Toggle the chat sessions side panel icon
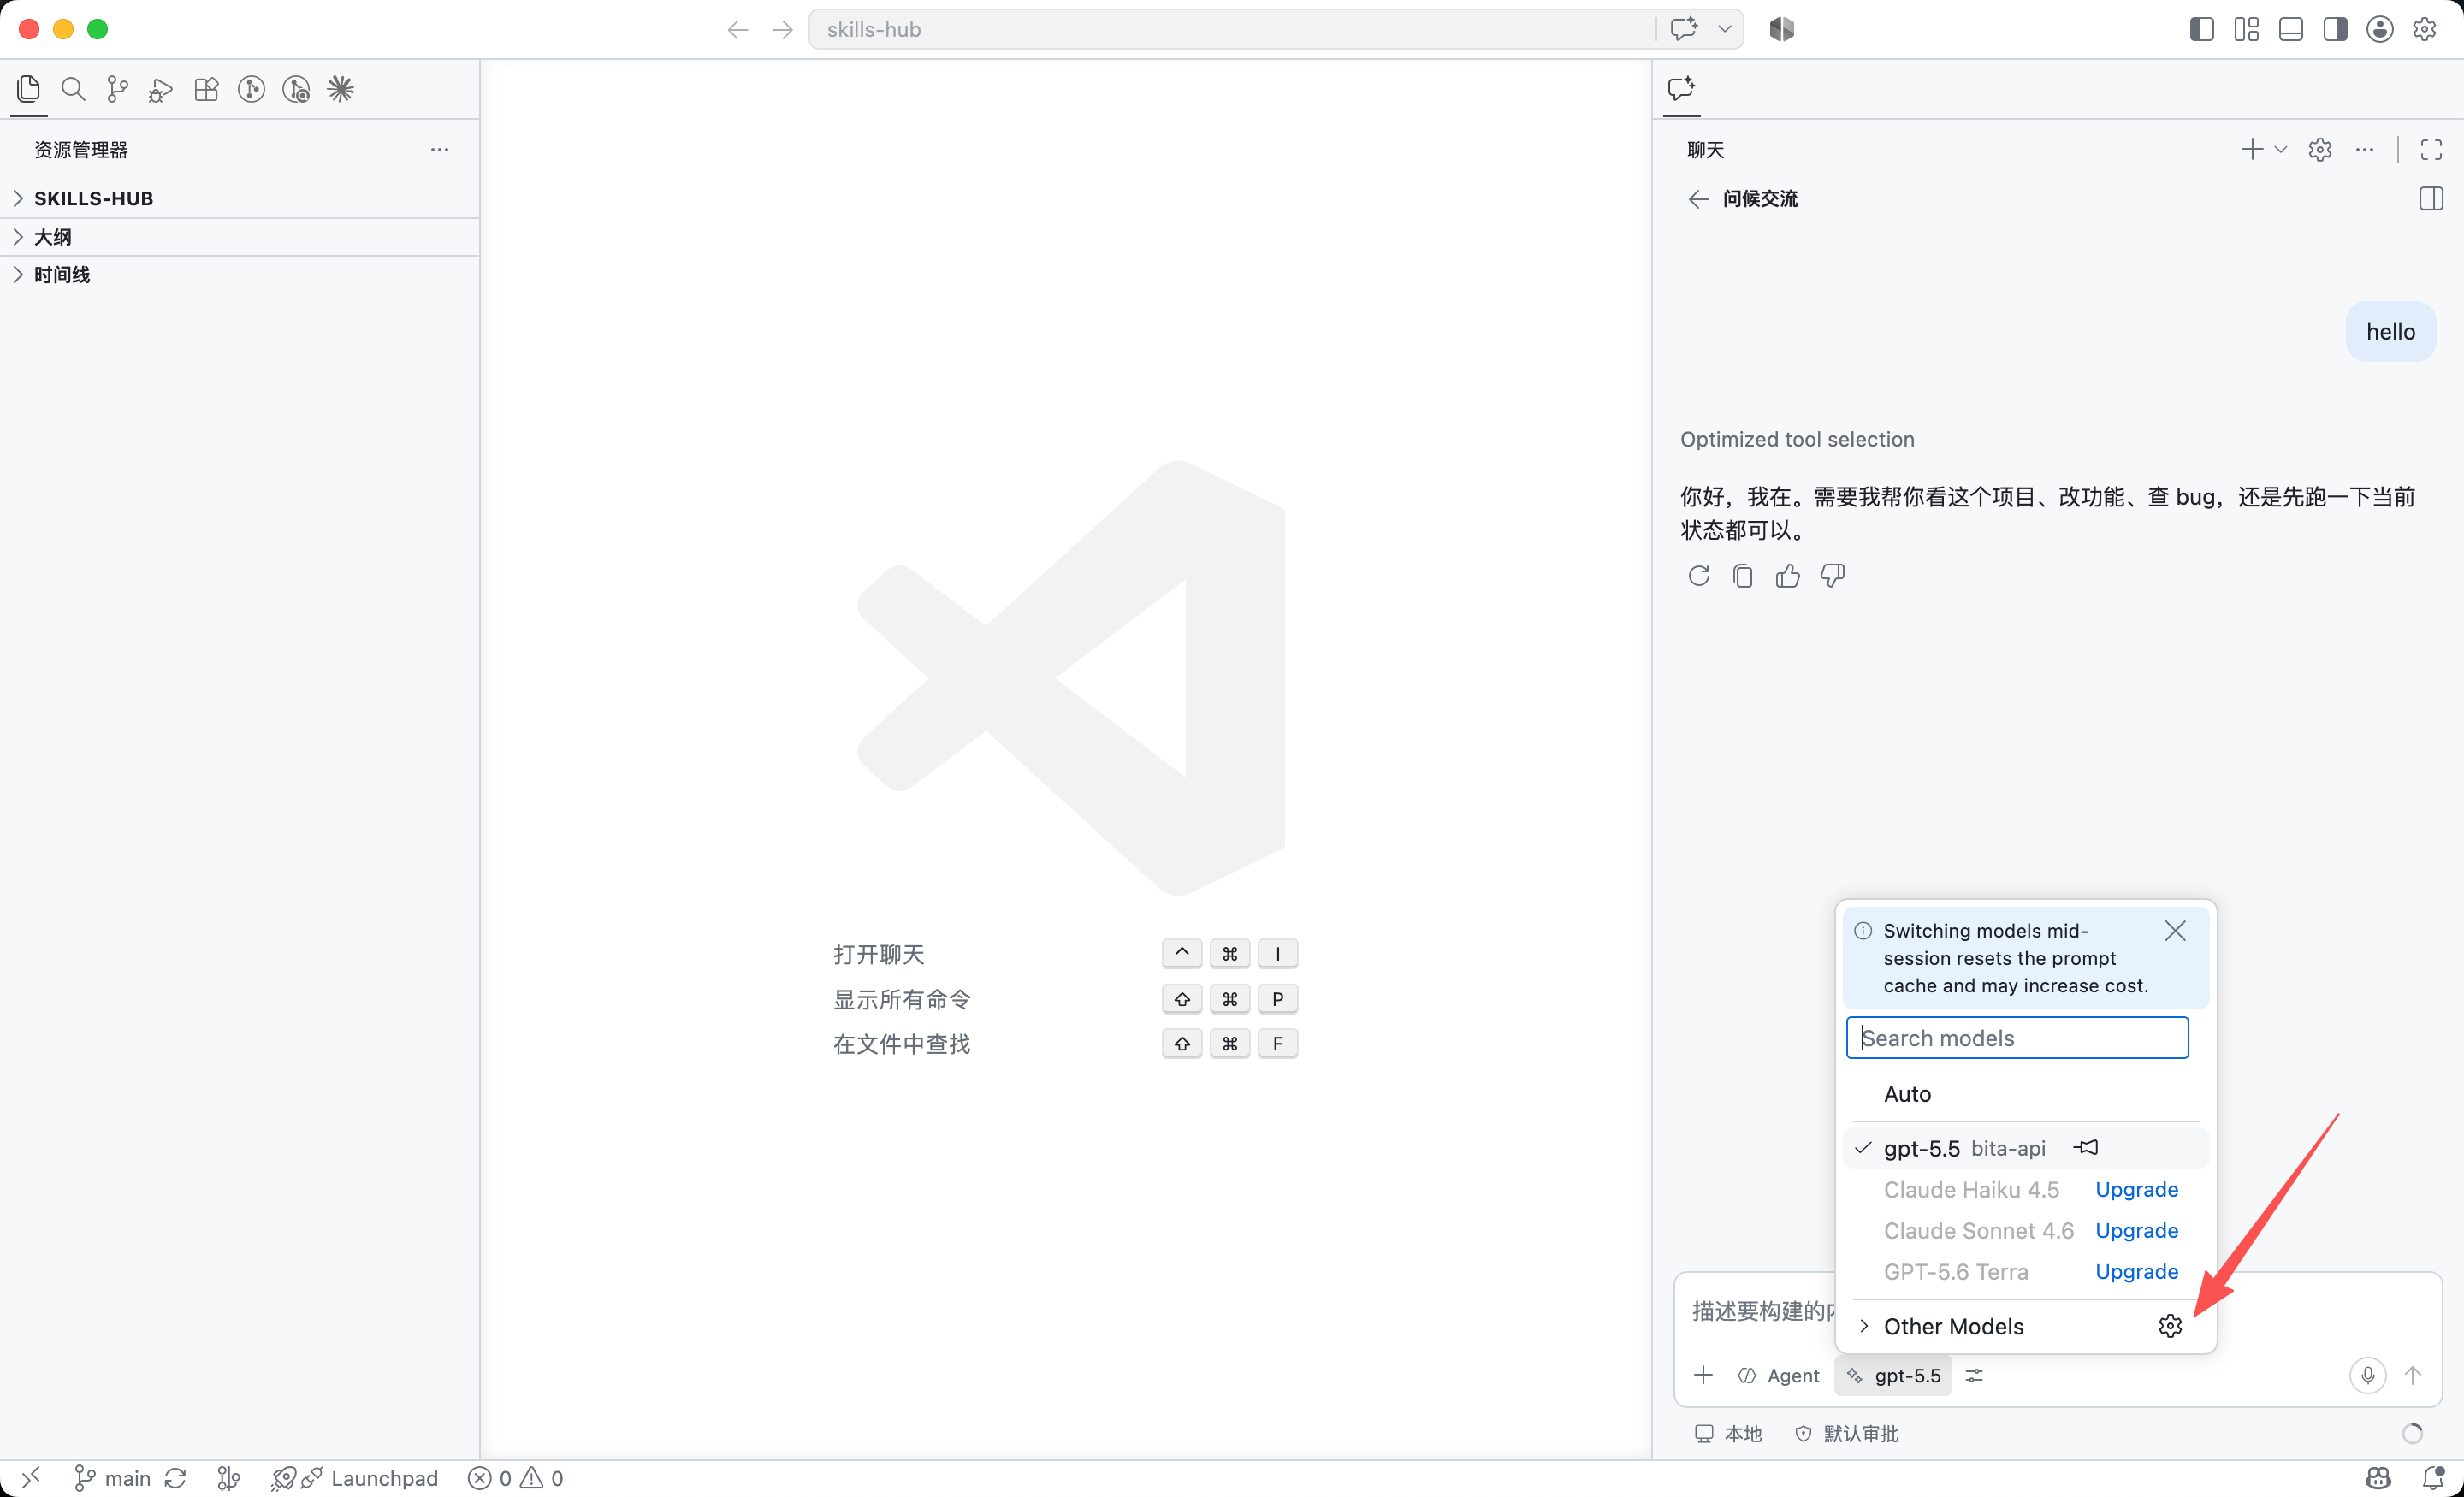Image resolution: width=2464 pixels, height=1497 pixels. [x=2431, y=199]
